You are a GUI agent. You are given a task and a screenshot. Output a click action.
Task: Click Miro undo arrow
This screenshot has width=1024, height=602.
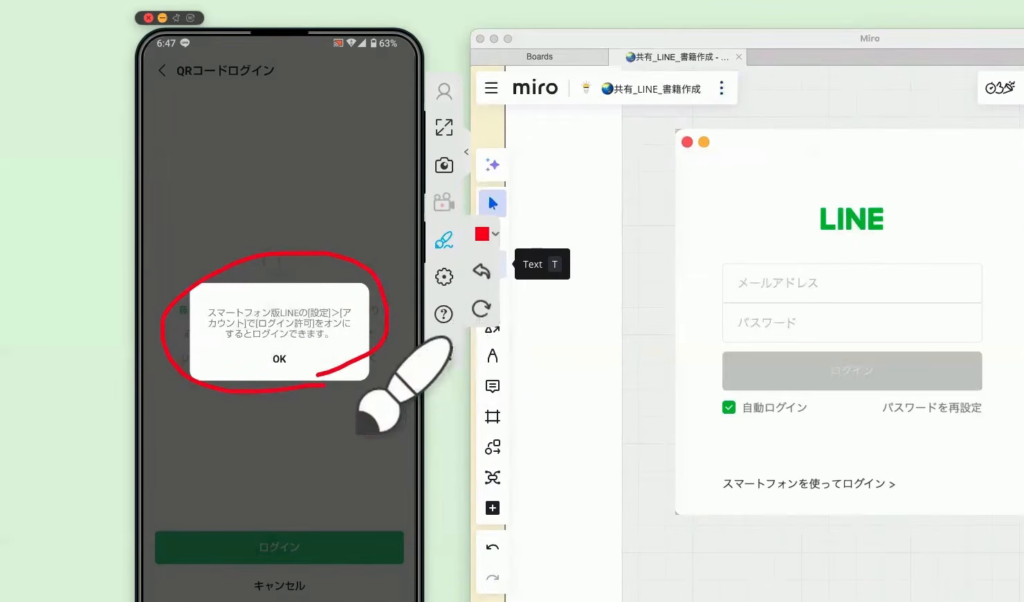point(492,547)
